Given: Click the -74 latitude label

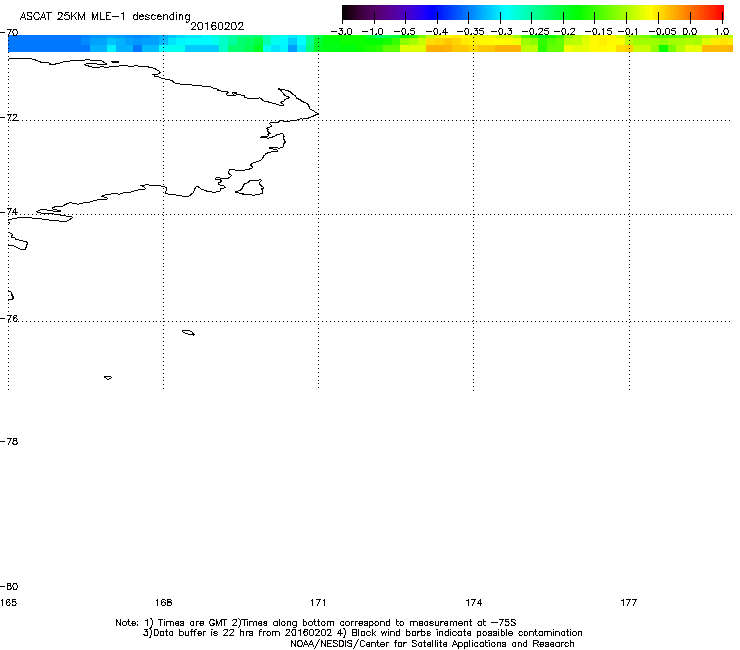Looking at the screenshot, I should tap(9, 211).
